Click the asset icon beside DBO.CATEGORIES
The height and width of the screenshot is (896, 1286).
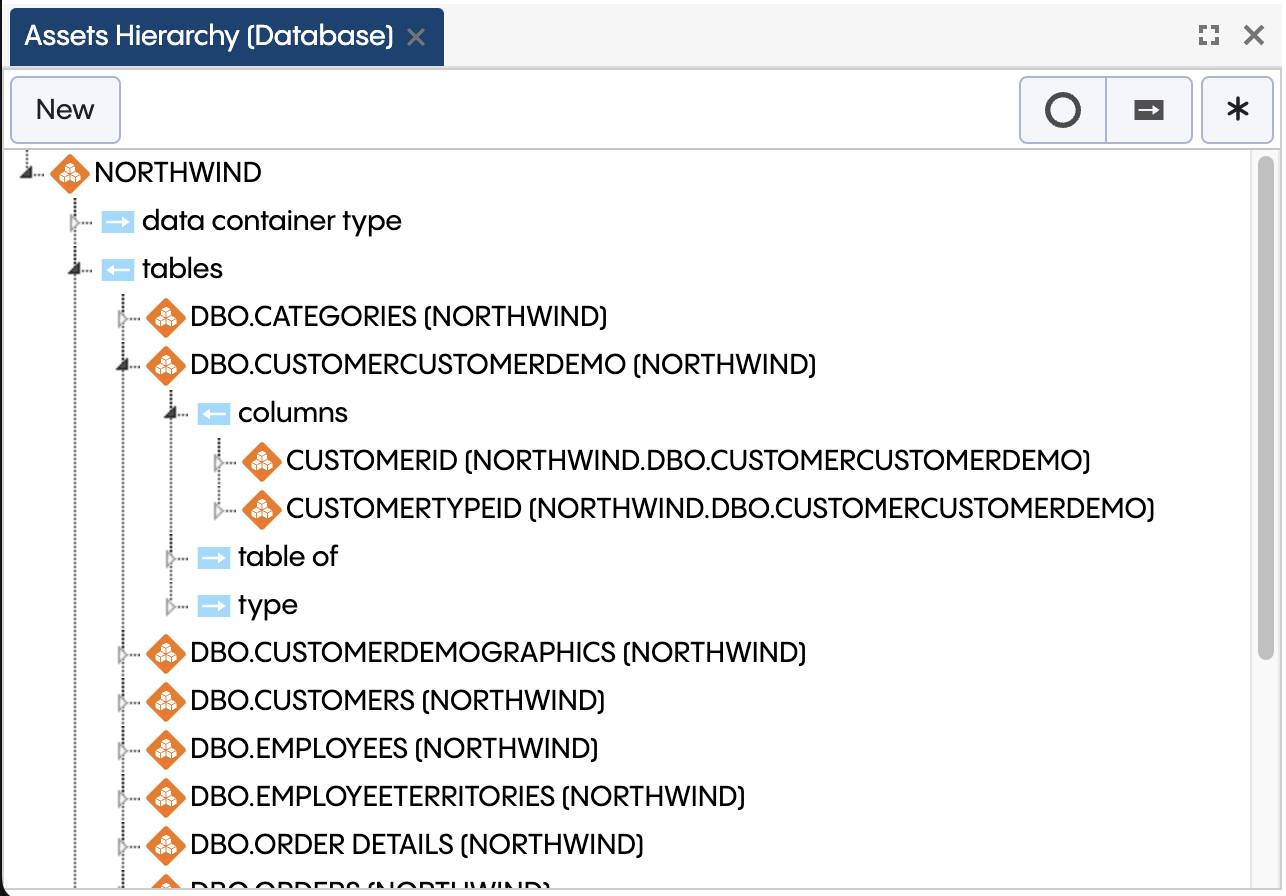[166, 316]
